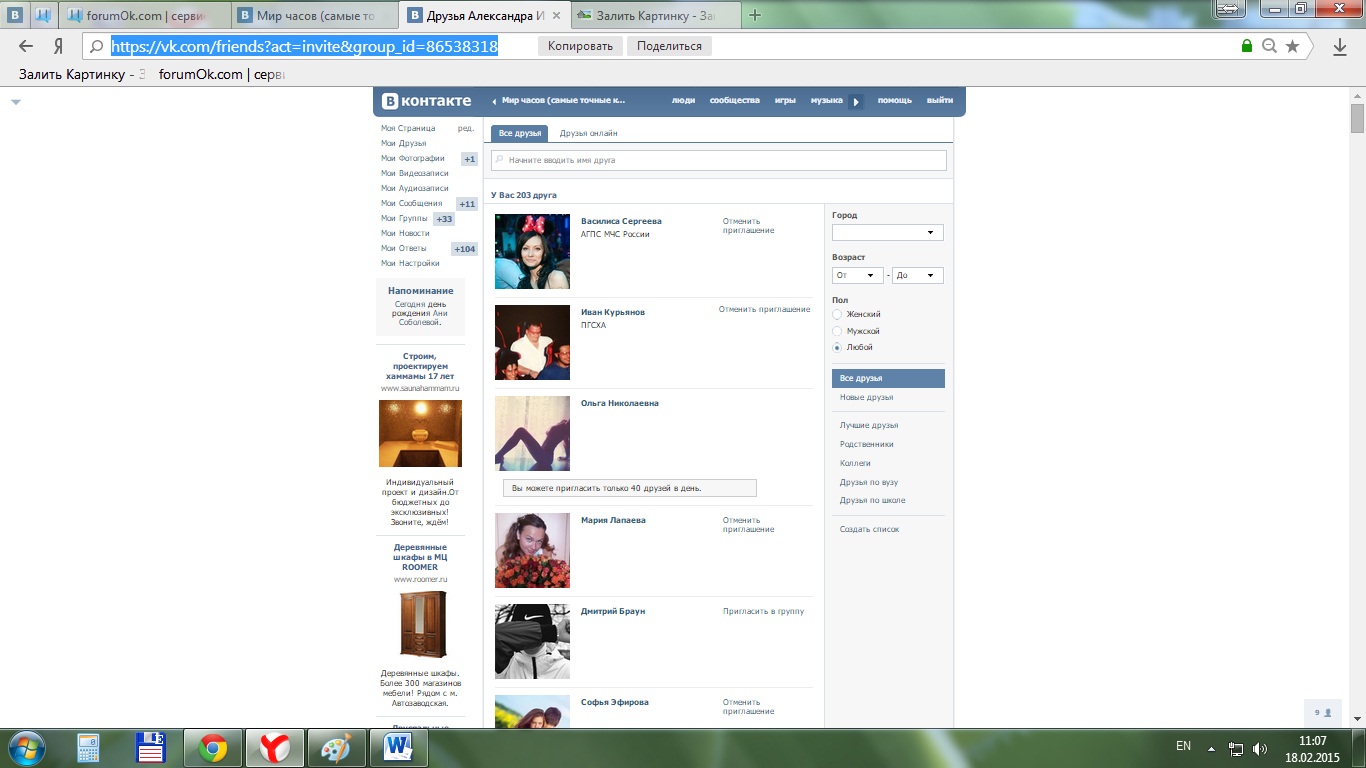The height and width of the screenshot is (768, 1366).
Task: Switch to the "Мир часов" browser tab
Action: (315, 16)
